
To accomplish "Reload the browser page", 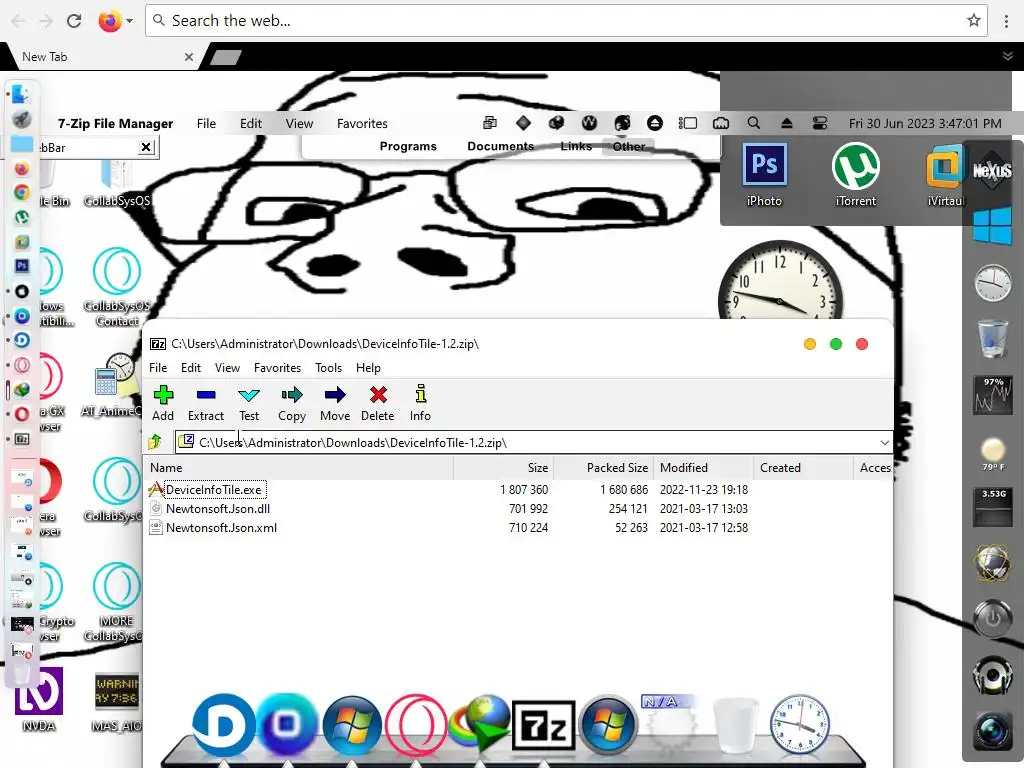I will [x=74, y=21].
